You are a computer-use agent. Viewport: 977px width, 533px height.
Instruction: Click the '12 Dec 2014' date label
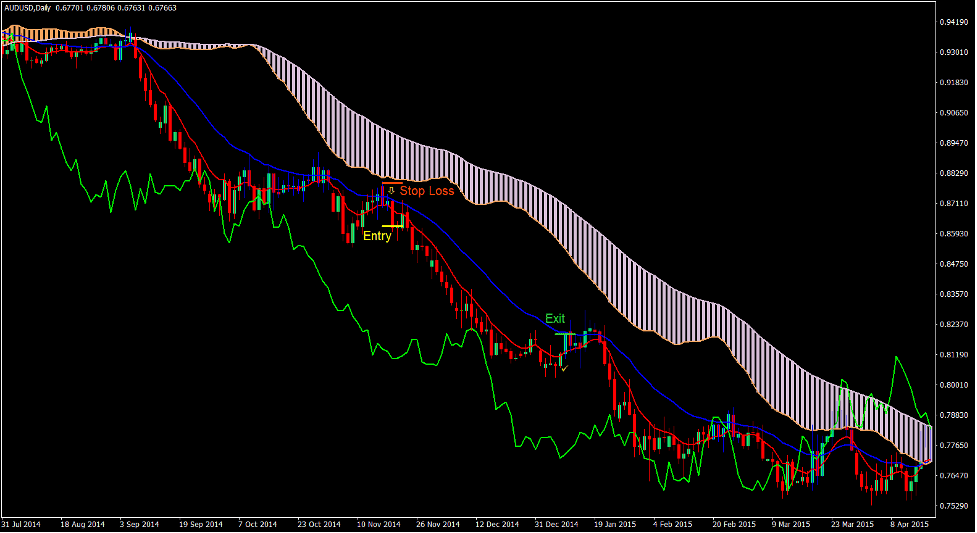[497, 524]
